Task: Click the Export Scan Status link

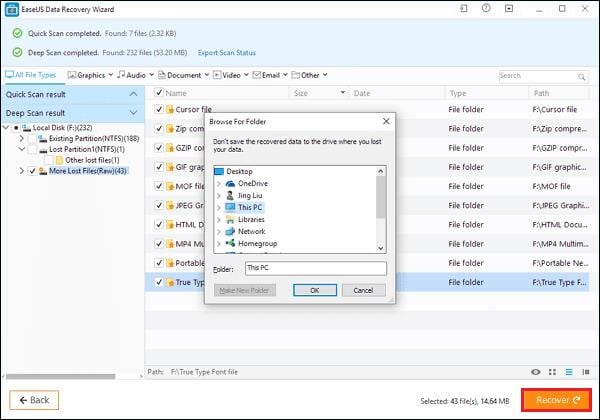Action: pyautogui.click(x=226, y=52)
